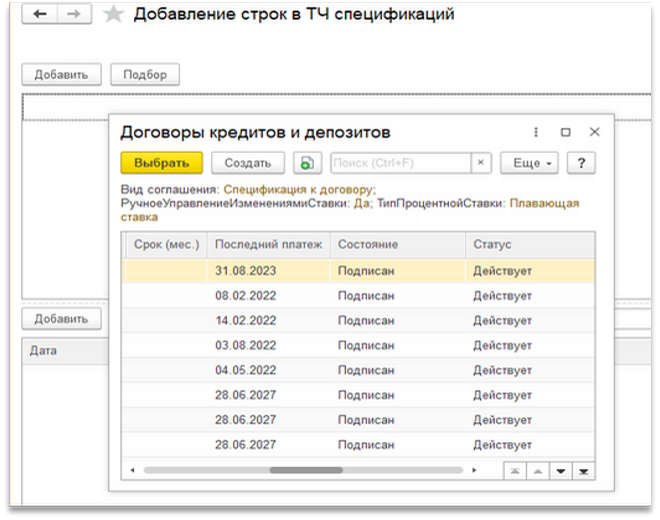Click the copy-create green document icon
Image resolution: width=660 pixels, height=520 pixels.
tap(307, 163)
